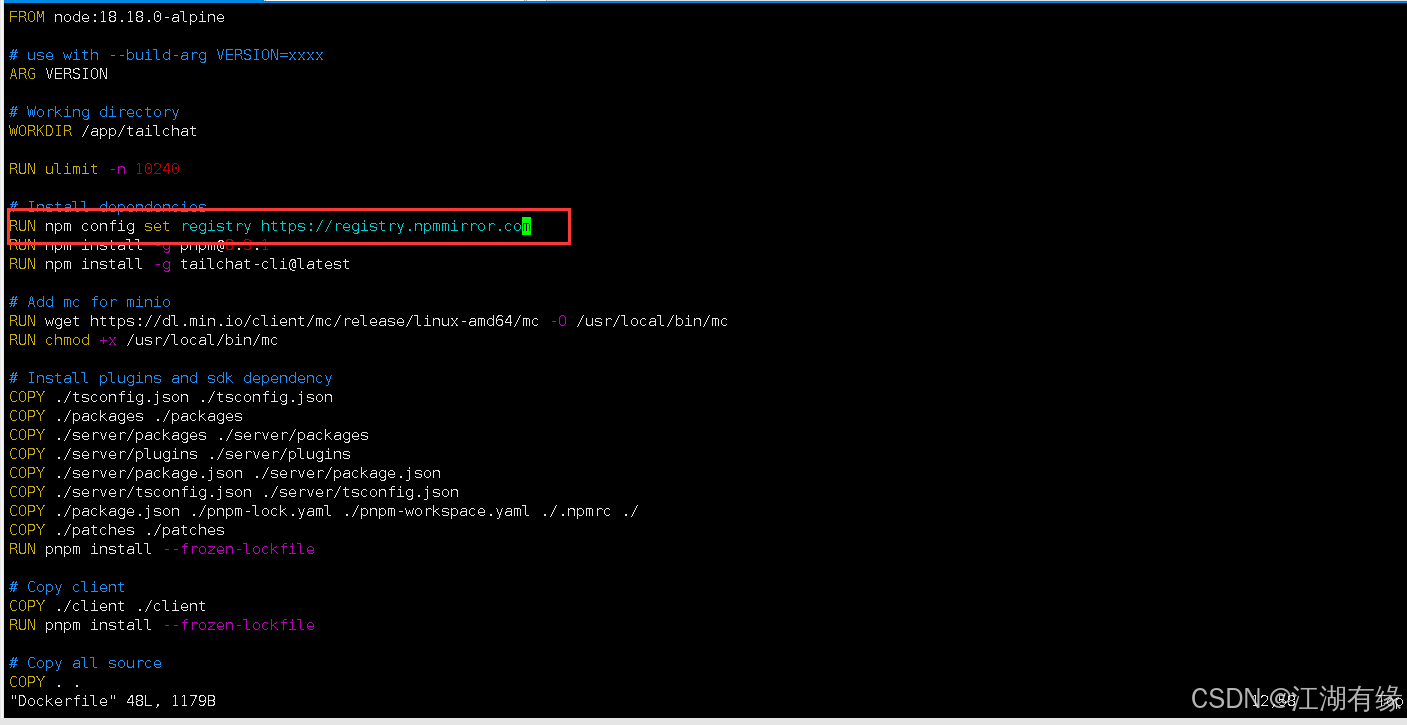Screen dimensions: 1407x725
Task: Click the line "COPY ./tsconfig.json ./tsconfig.json"
Action: (171, 397)
